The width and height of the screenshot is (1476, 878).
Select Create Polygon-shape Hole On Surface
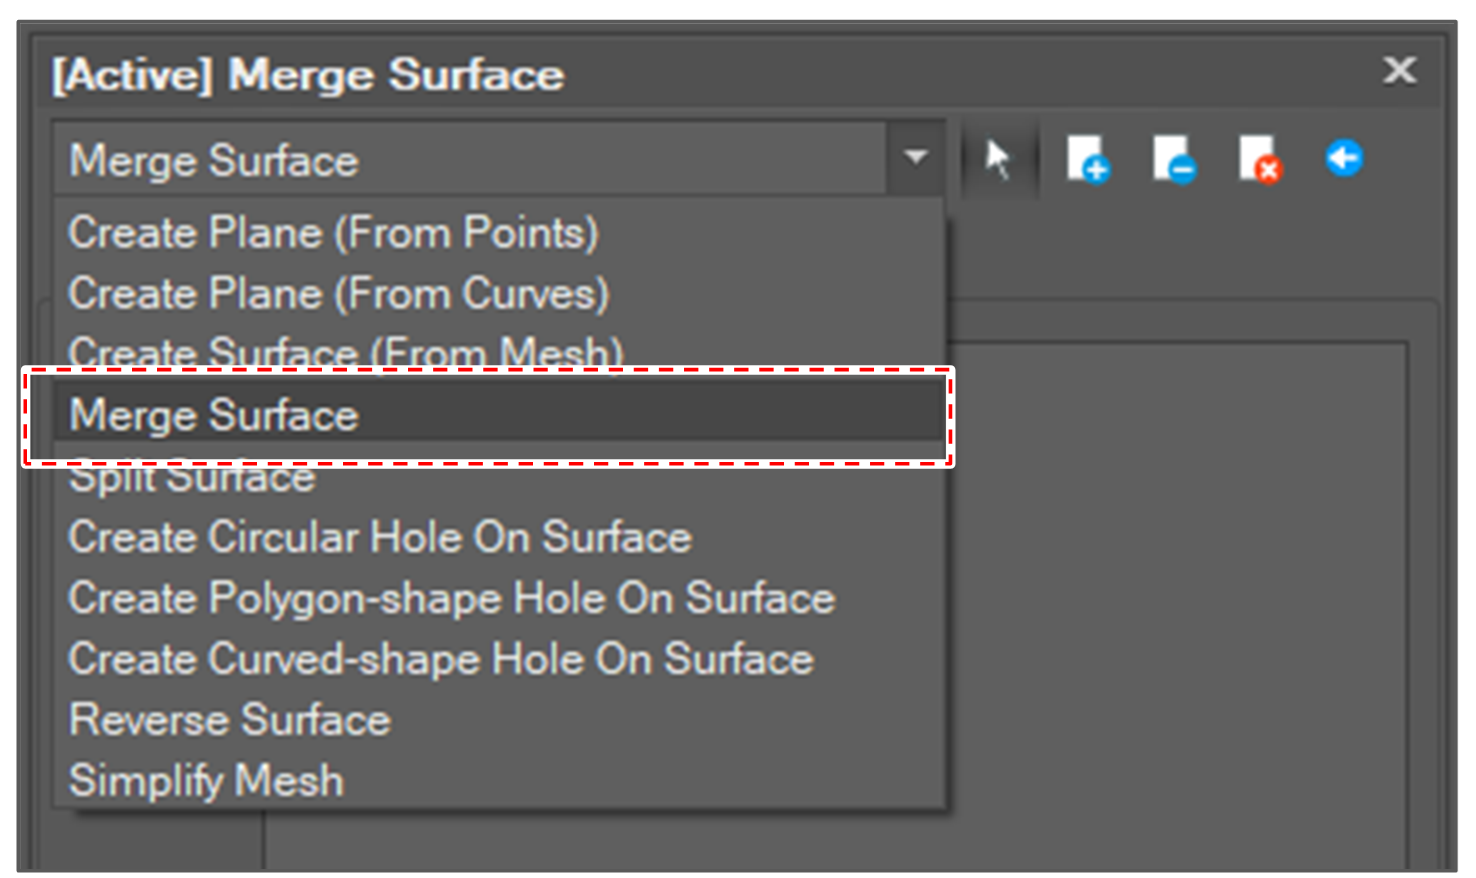451,599
